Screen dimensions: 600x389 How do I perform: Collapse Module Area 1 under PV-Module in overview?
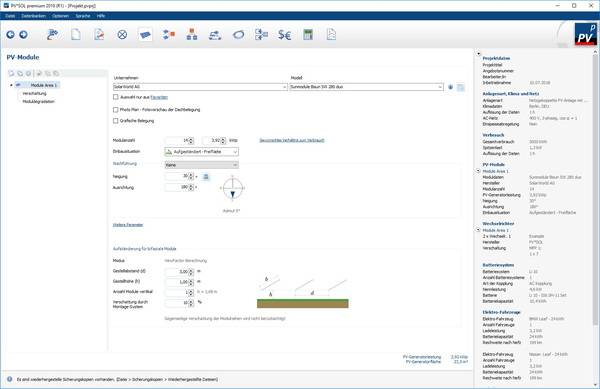click(478, 171)
